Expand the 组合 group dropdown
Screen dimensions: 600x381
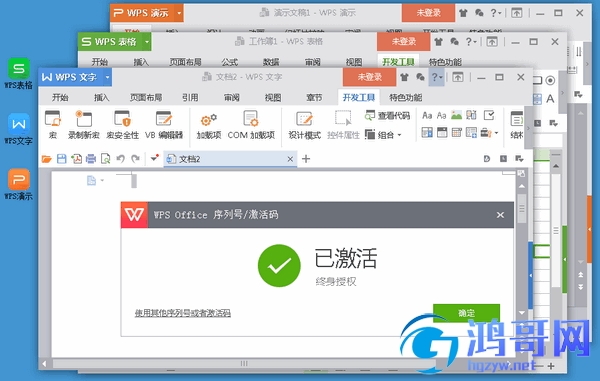pyautogui.click(x=383, y=135)
